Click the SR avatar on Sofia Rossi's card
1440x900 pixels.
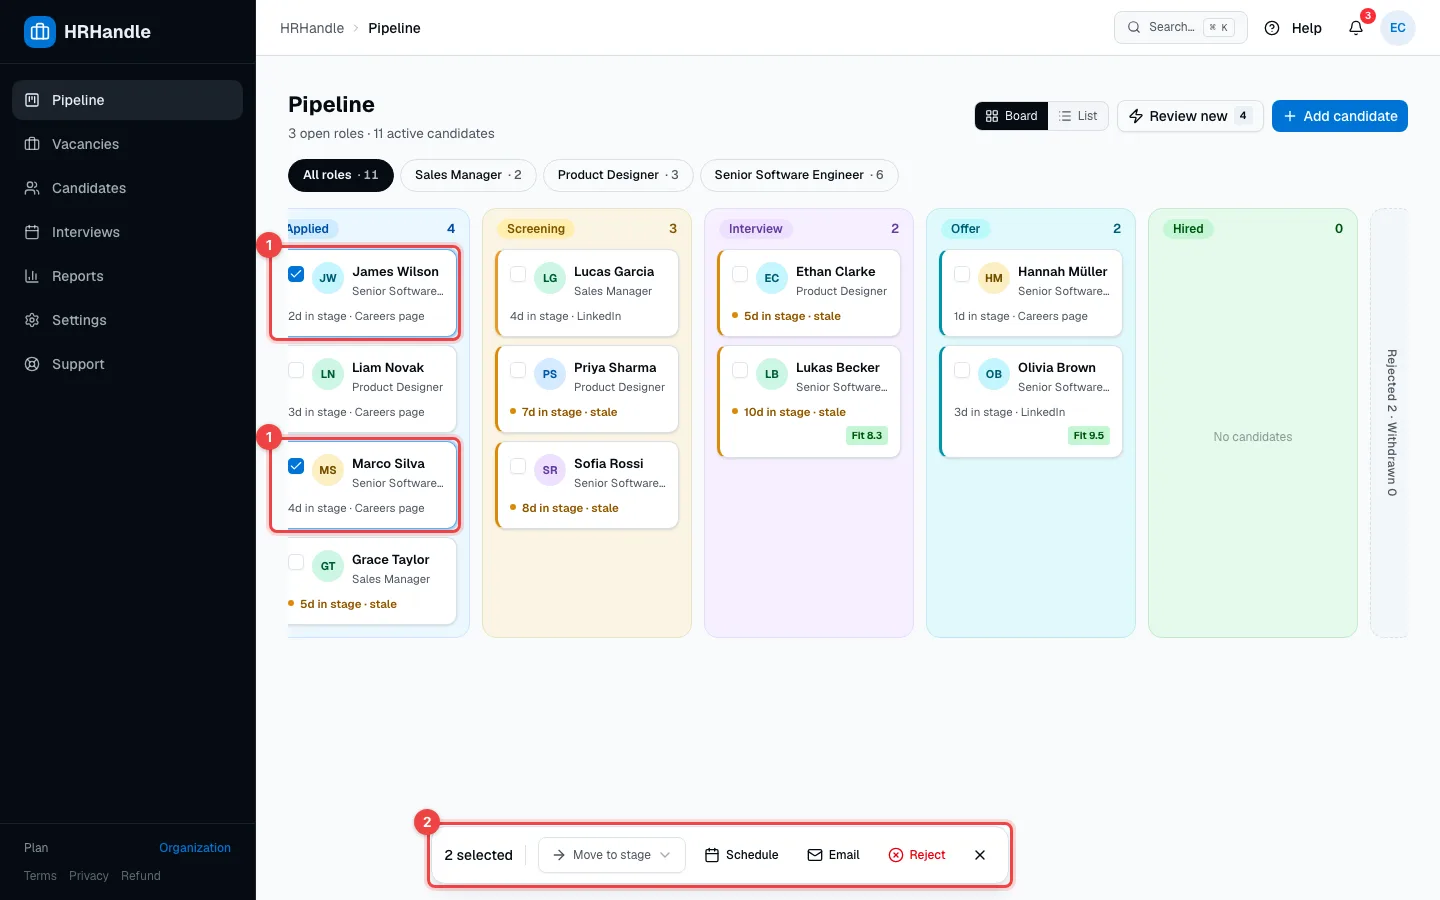550,470
